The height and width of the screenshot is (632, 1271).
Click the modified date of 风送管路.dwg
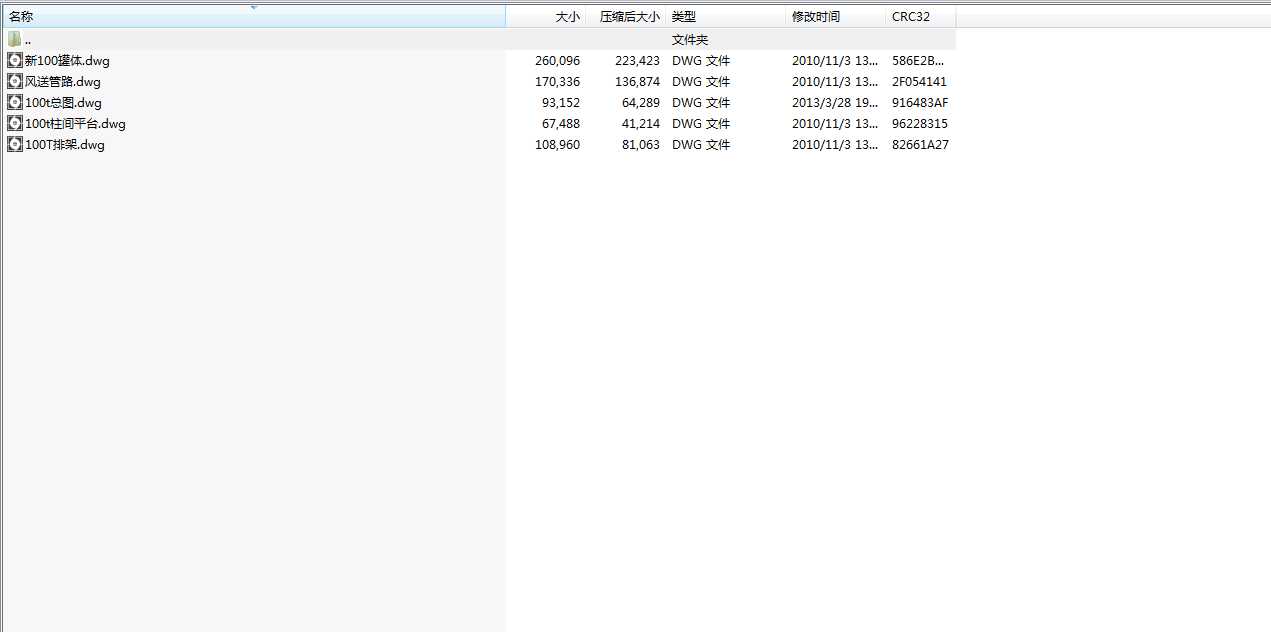pos(835,82)
